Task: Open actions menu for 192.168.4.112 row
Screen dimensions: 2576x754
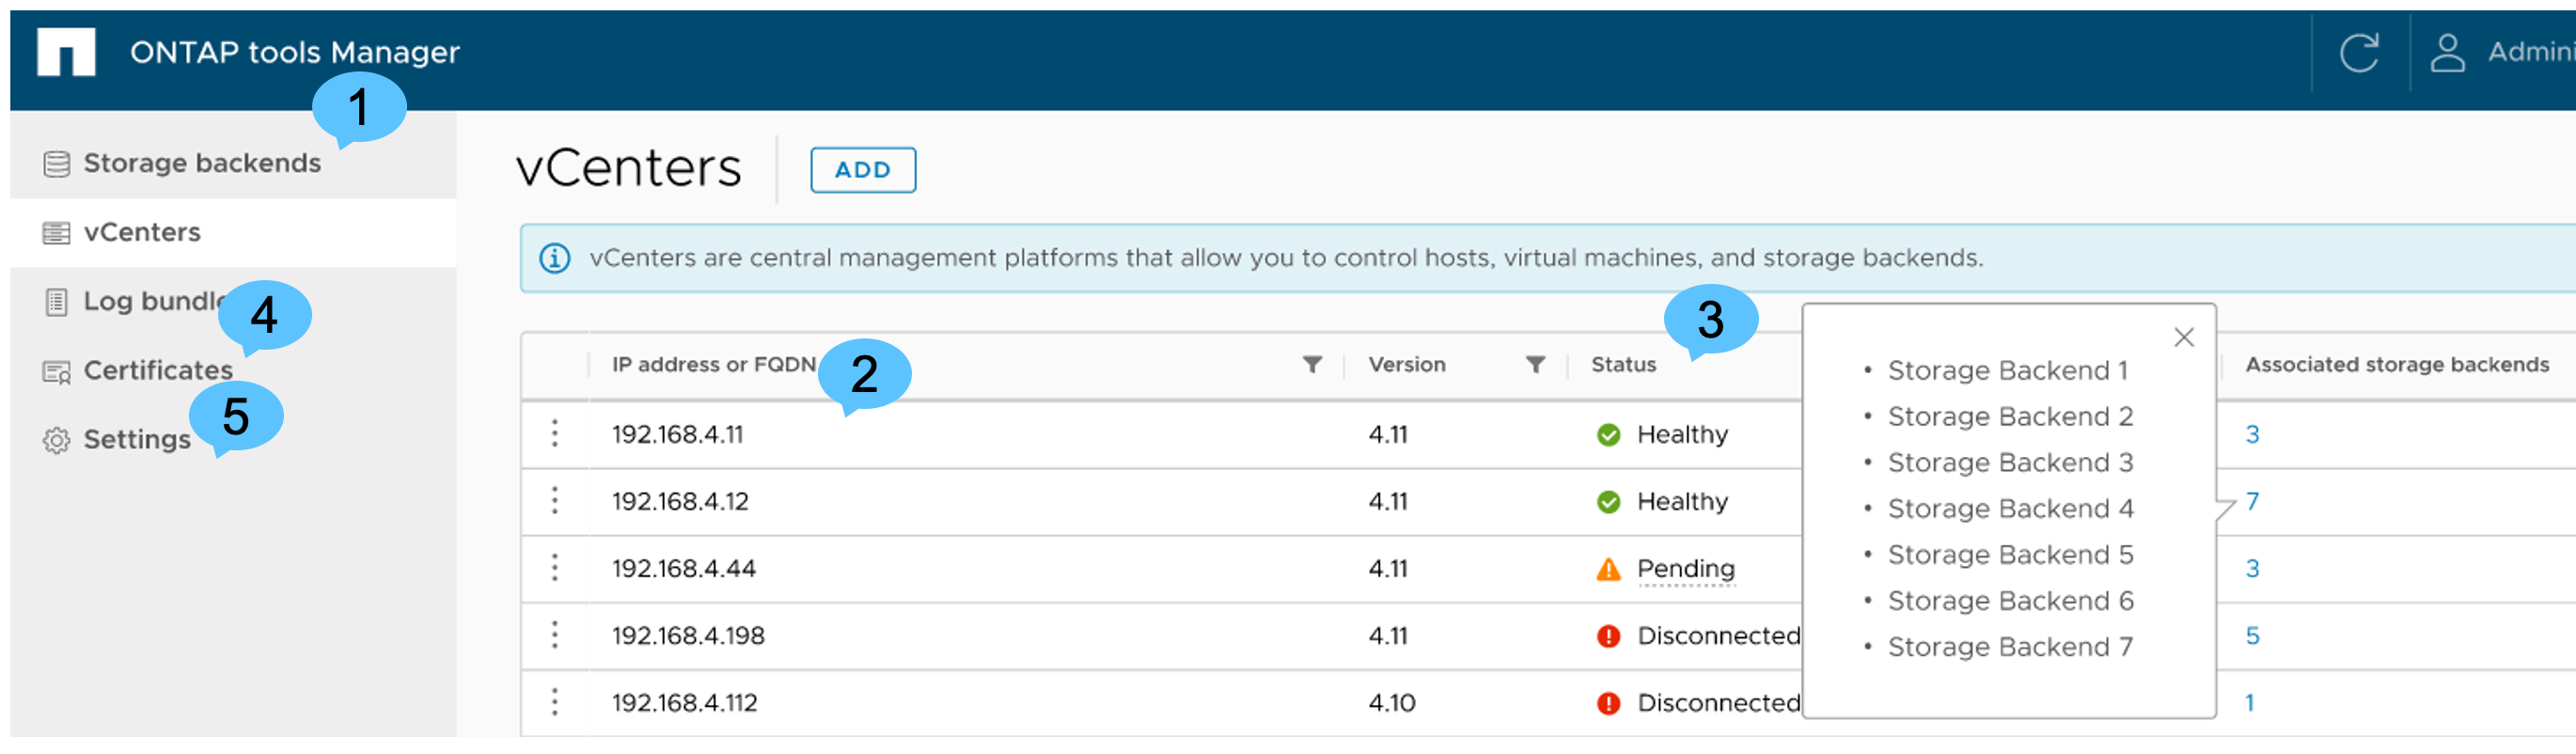Action: [x=555, y=702]
